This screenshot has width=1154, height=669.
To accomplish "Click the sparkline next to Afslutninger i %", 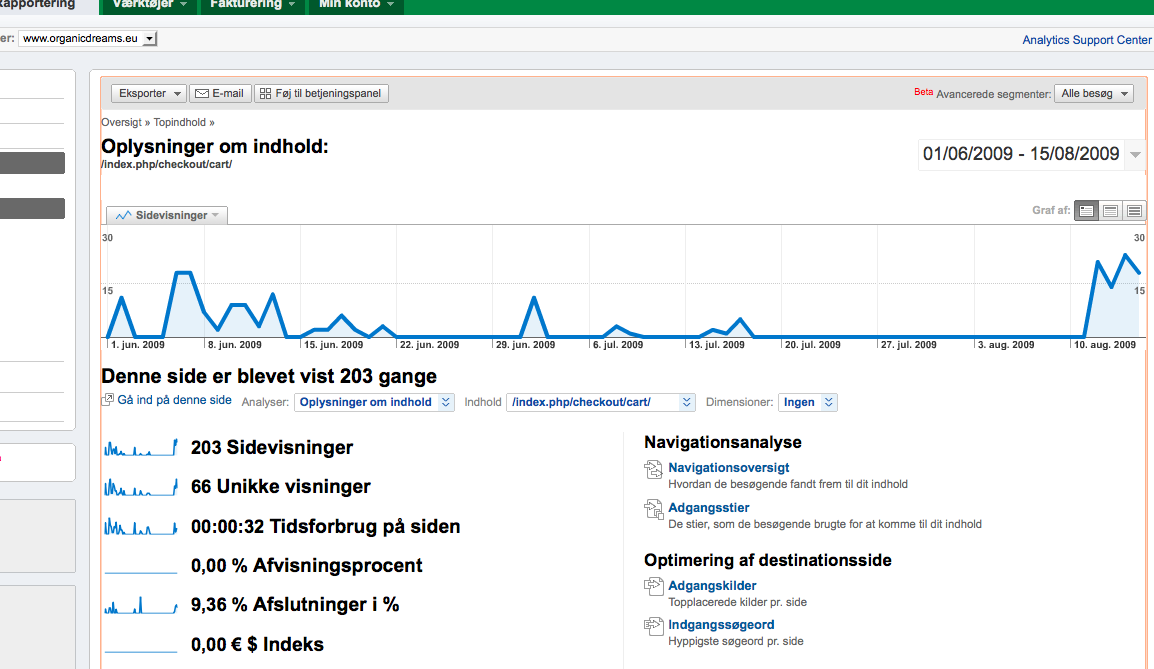I will tap(141, 605).
